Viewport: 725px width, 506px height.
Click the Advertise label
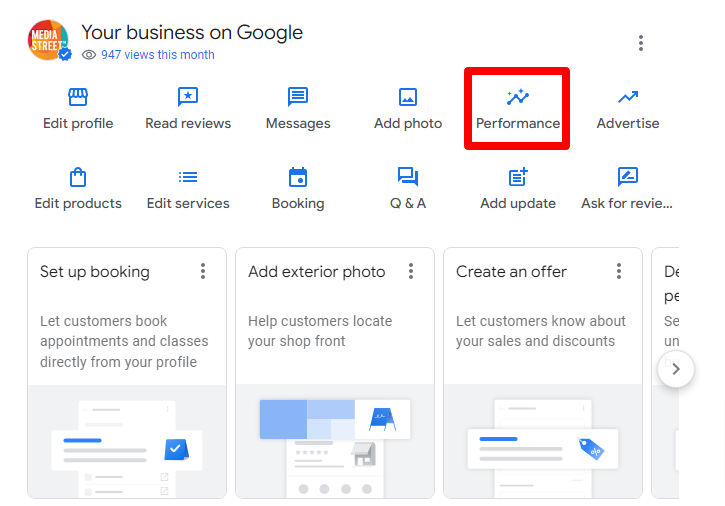[628, 123]
